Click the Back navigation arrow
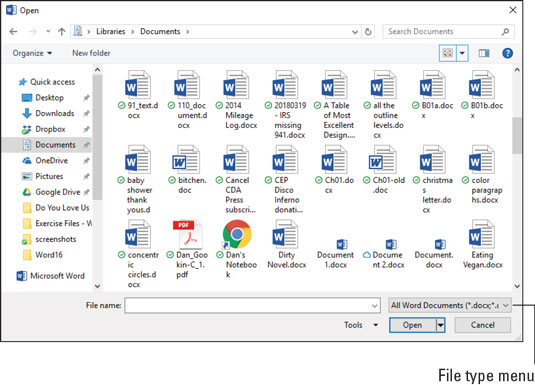 pyautogui.click(x=13, y=32)
